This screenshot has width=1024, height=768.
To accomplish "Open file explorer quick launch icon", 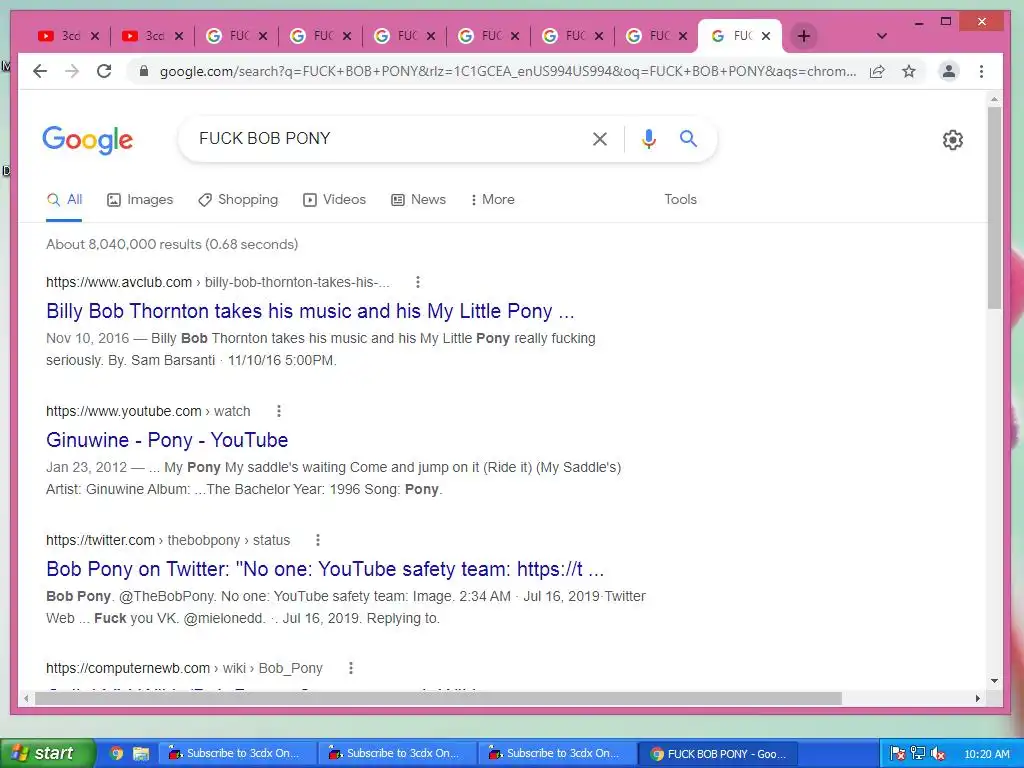I will 140,753.
